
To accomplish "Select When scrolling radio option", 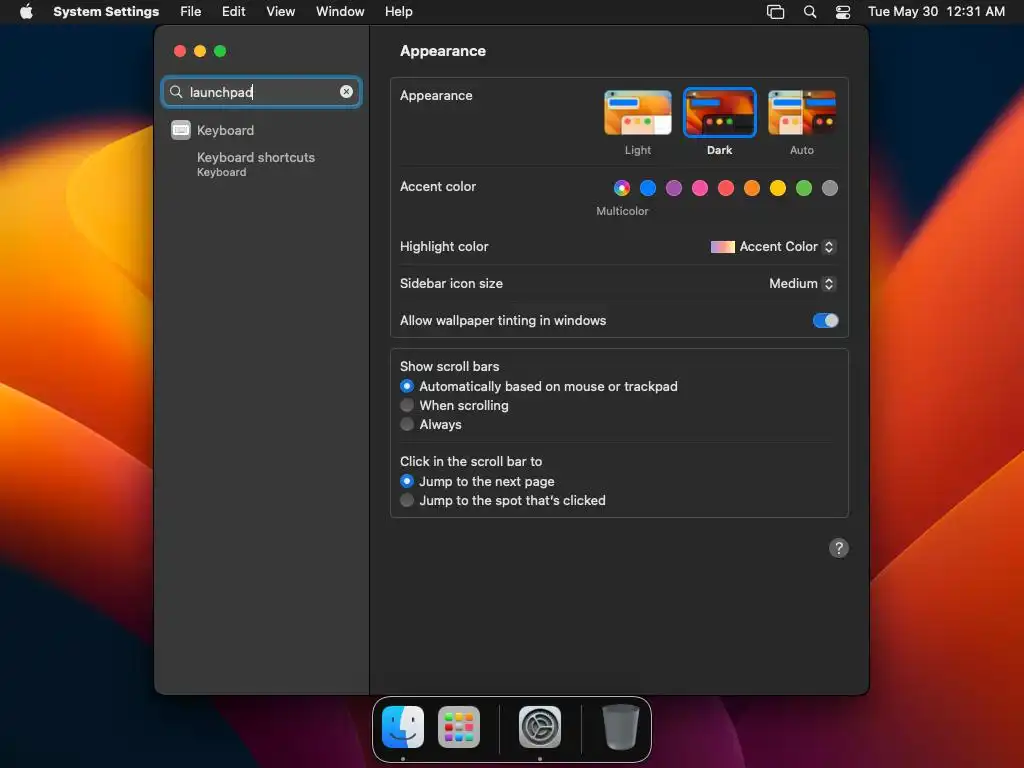I will click(407, 405).
